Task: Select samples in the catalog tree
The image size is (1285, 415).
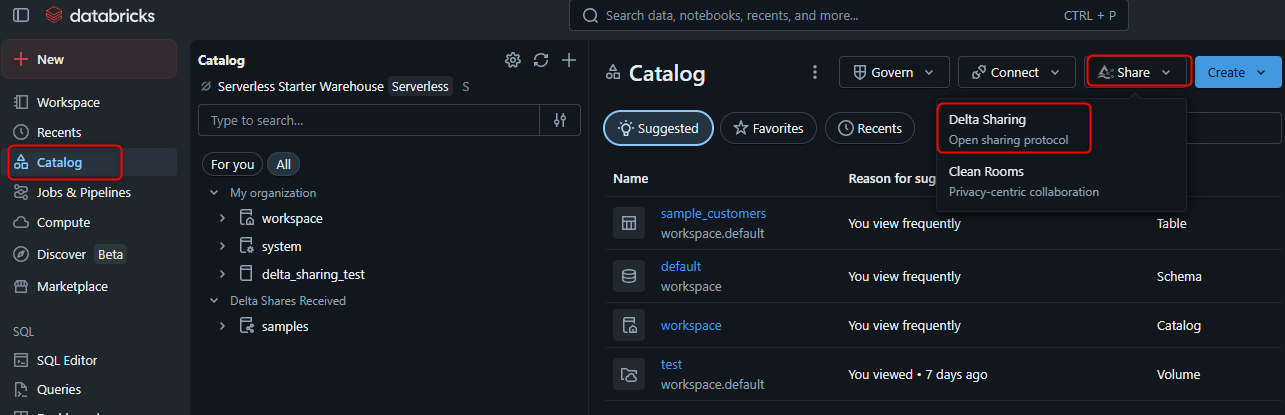Action: [x=285, y=326]
